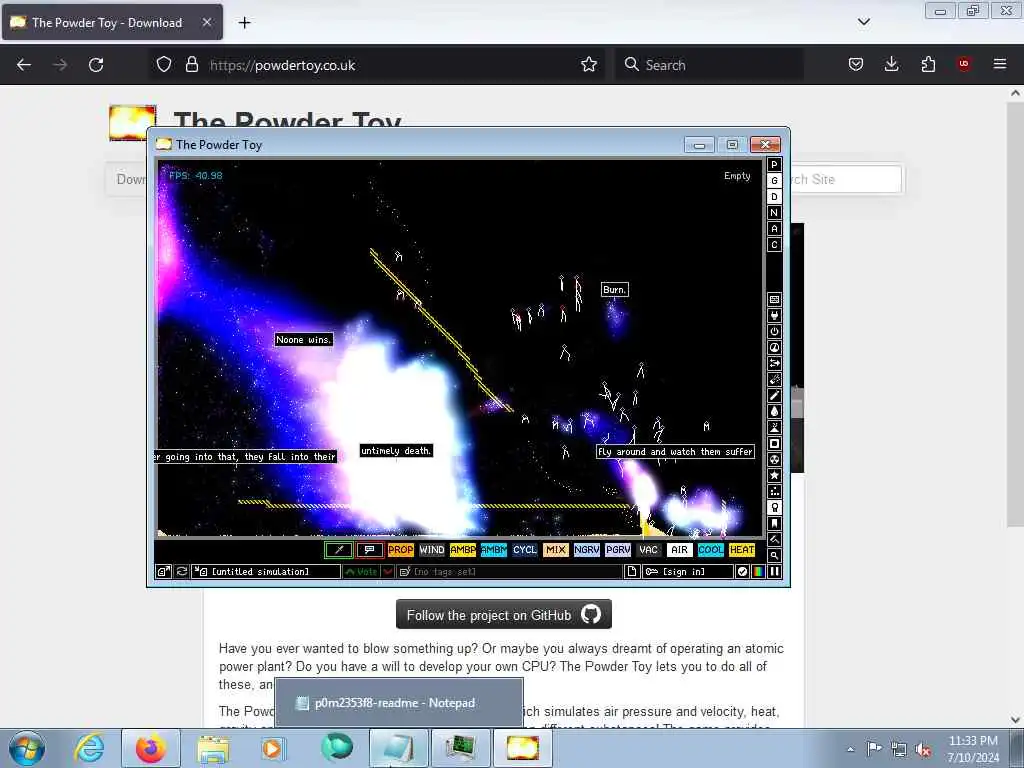Click the [sign in] button
Viewport: 1024px width, 768px height.
[688, 571]
